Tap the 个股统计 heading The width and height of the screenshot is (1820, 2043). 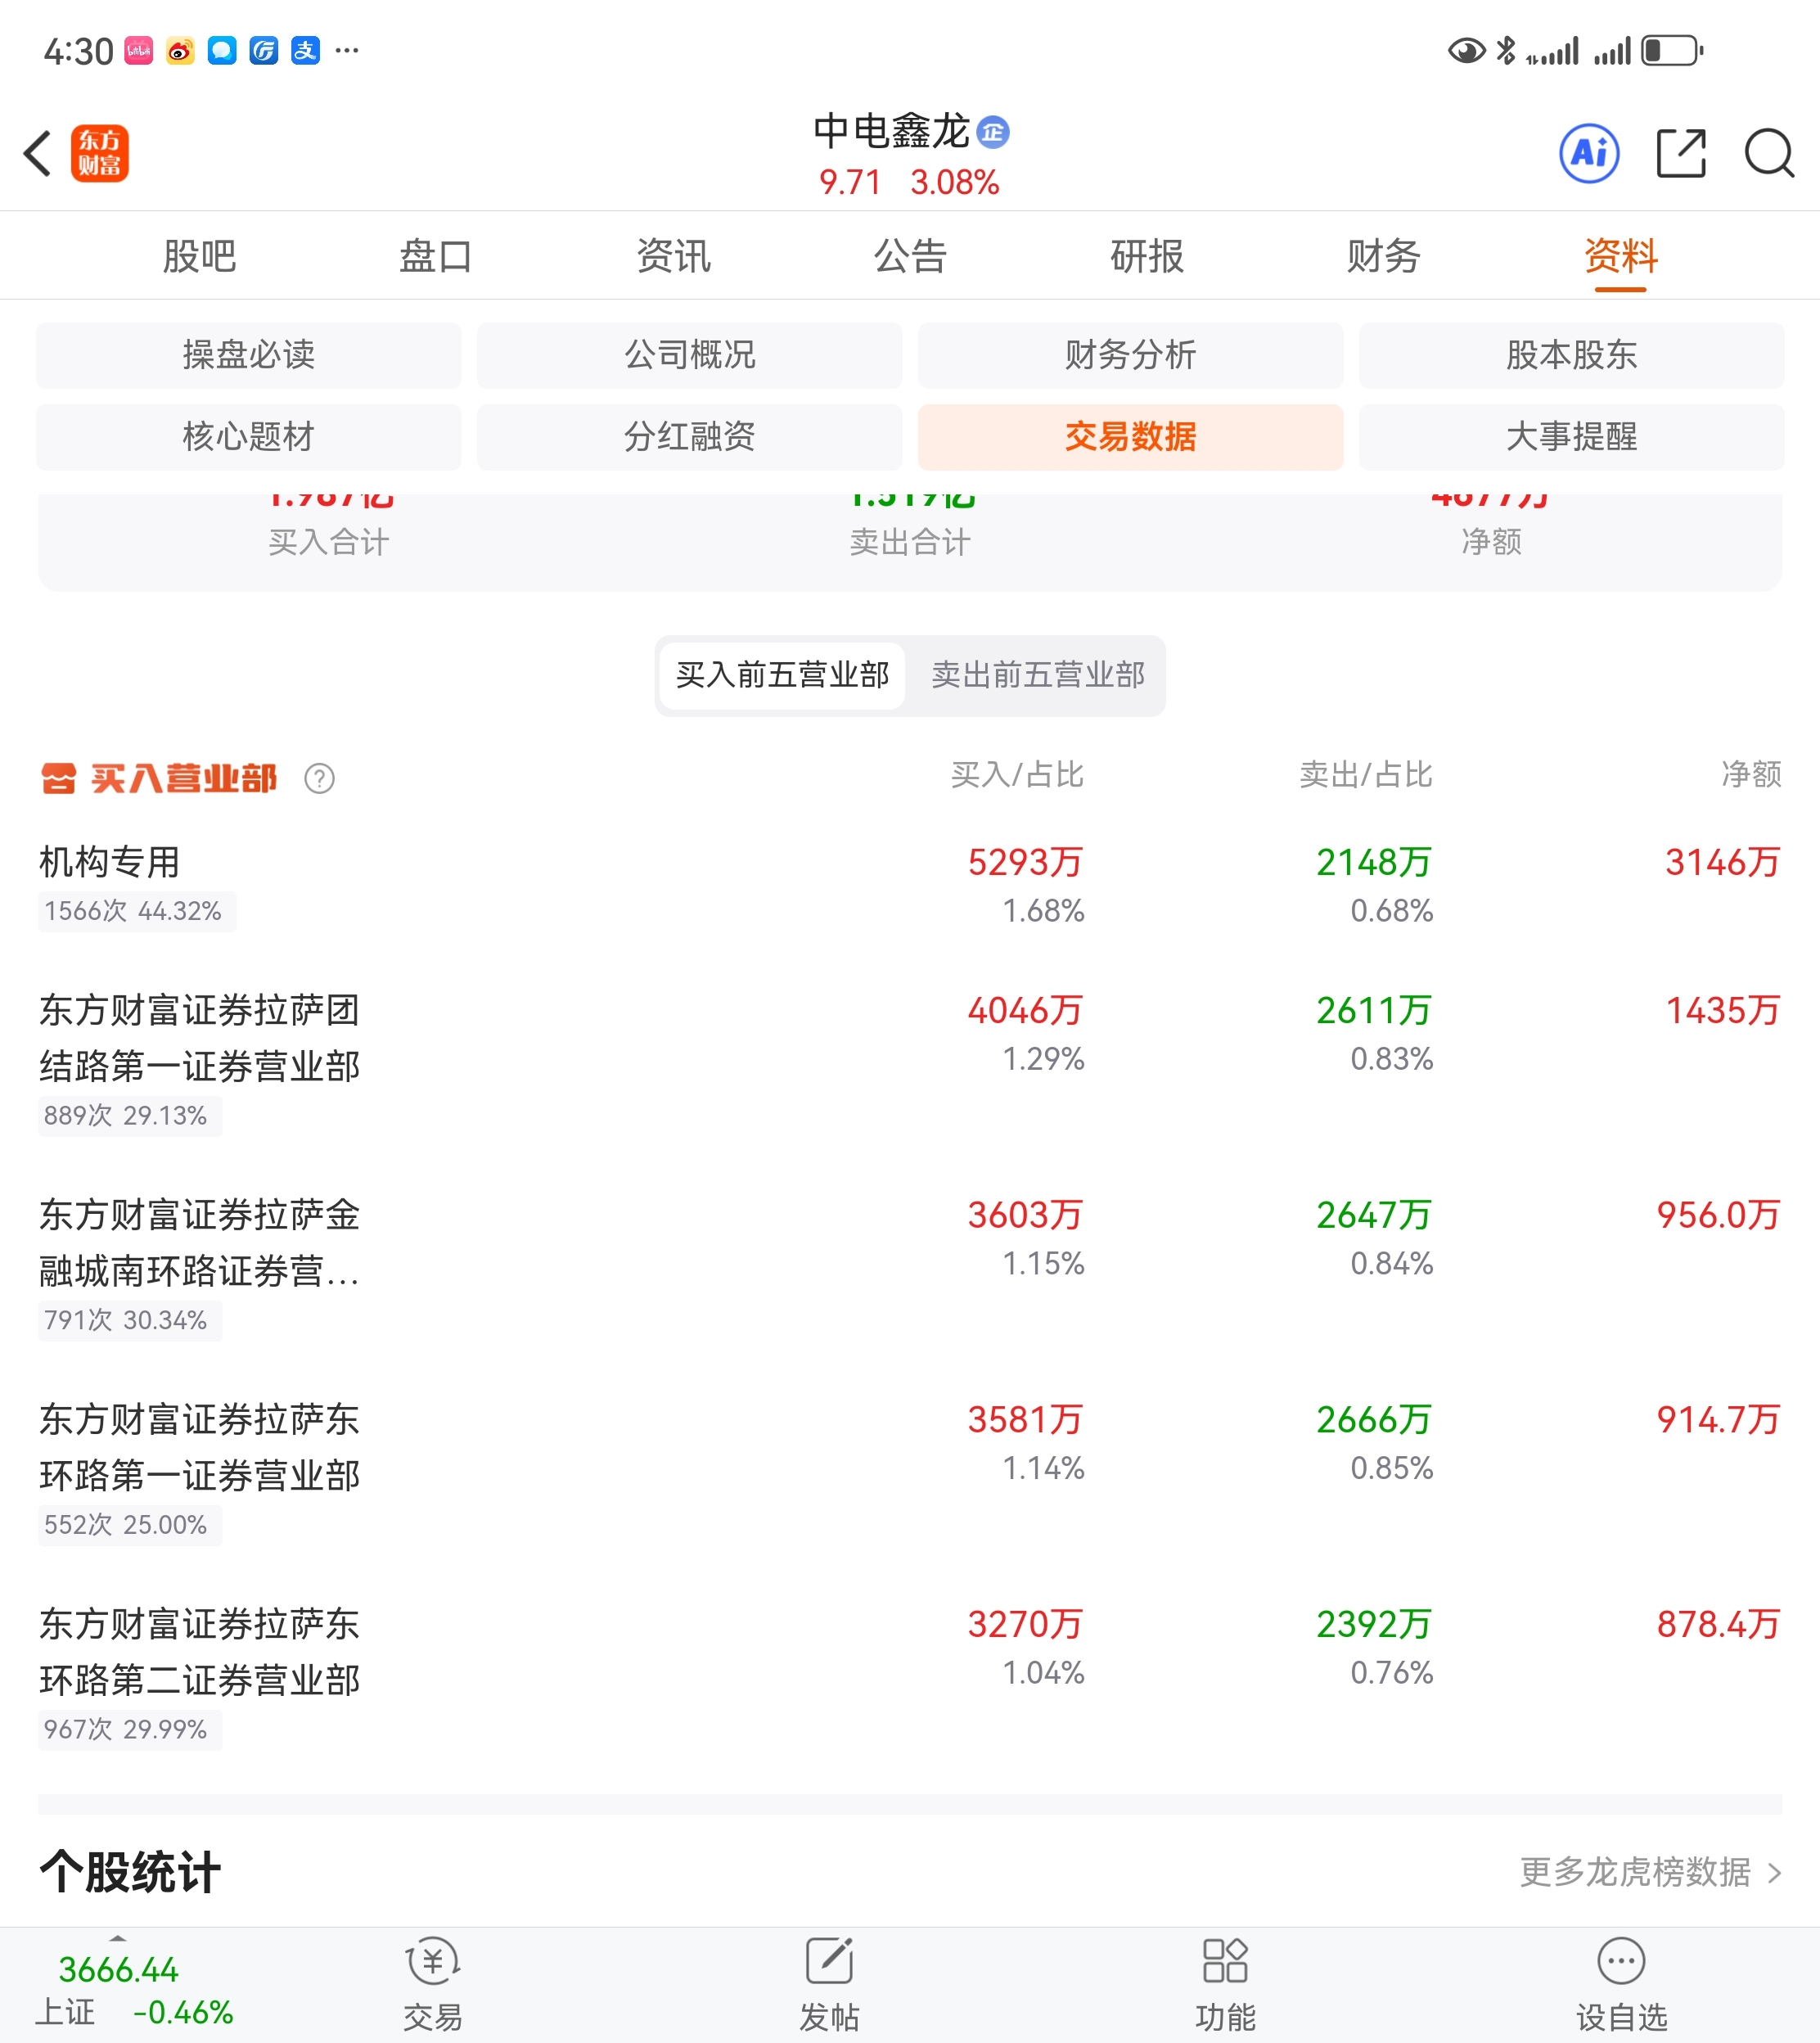(130, 1871)
